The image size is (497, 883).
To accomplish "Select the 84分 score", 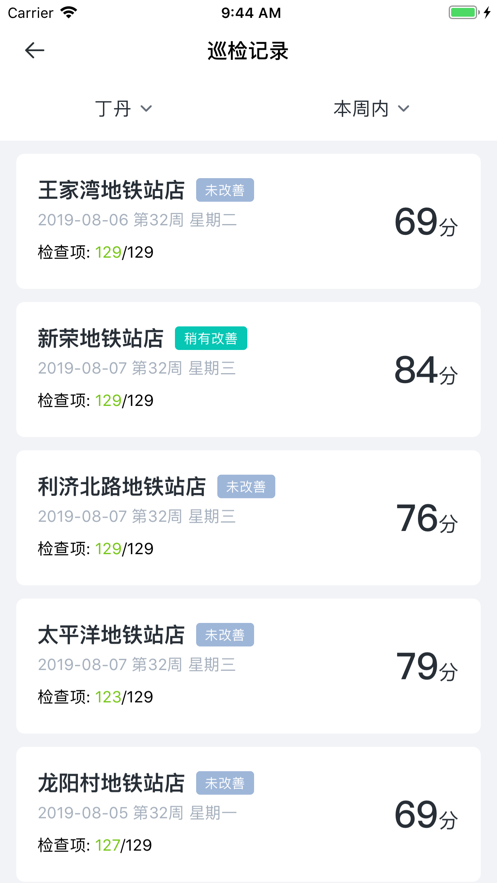I will 426,370.
